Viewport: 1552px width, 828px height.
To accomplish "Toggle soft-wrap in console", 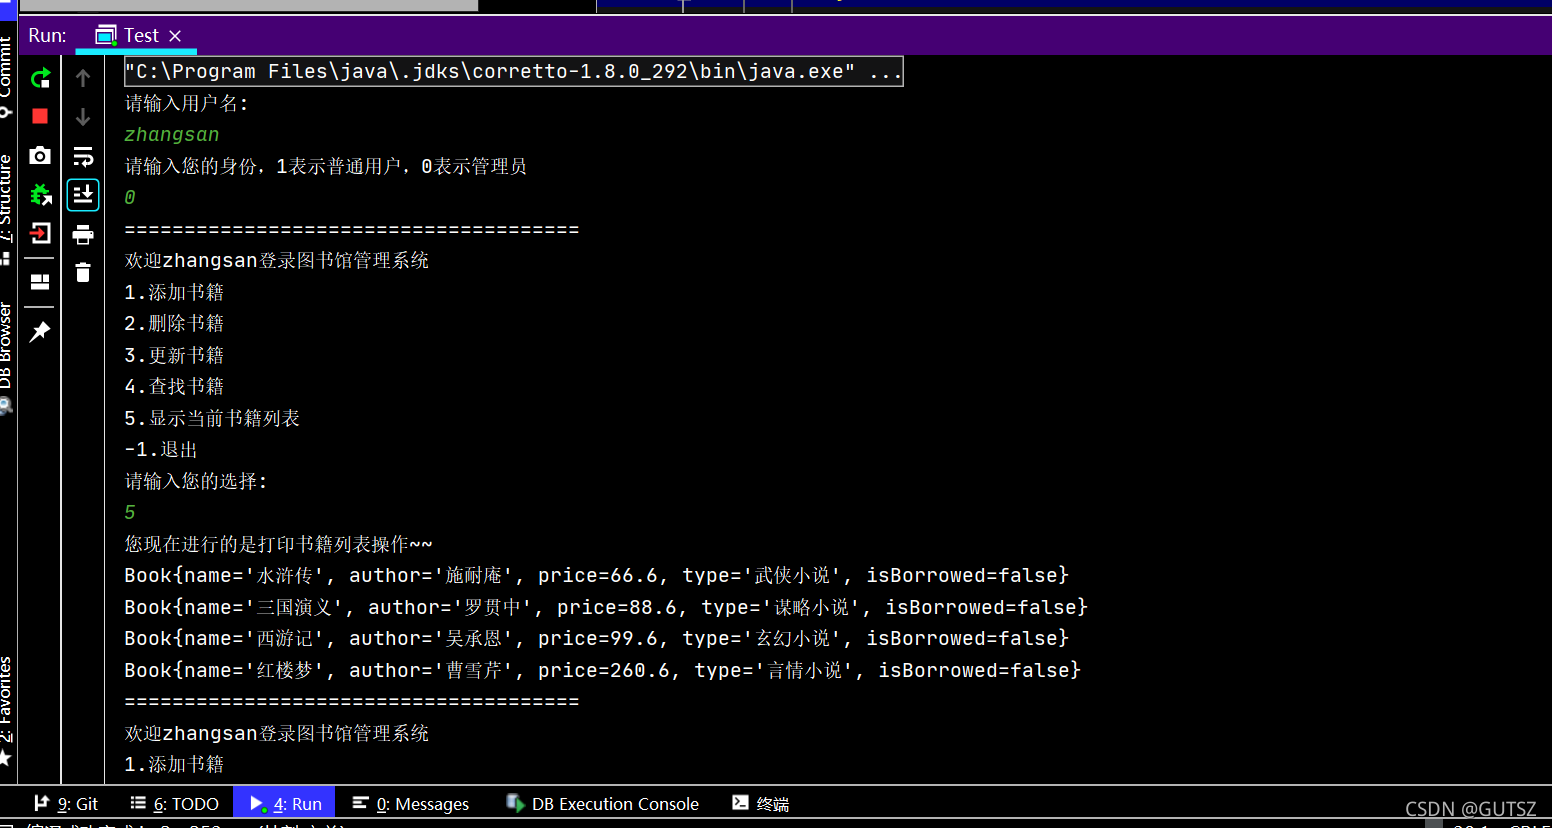I will (83, 156).
